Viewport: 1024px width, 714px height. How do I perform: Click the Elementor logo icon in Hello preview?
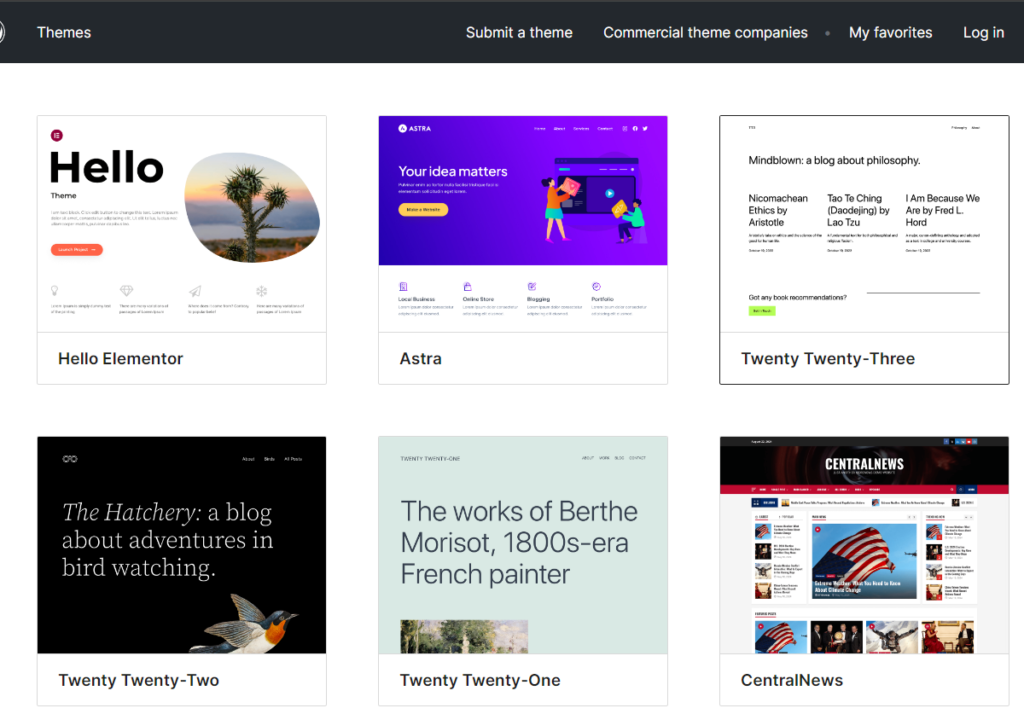click(57, 135)
